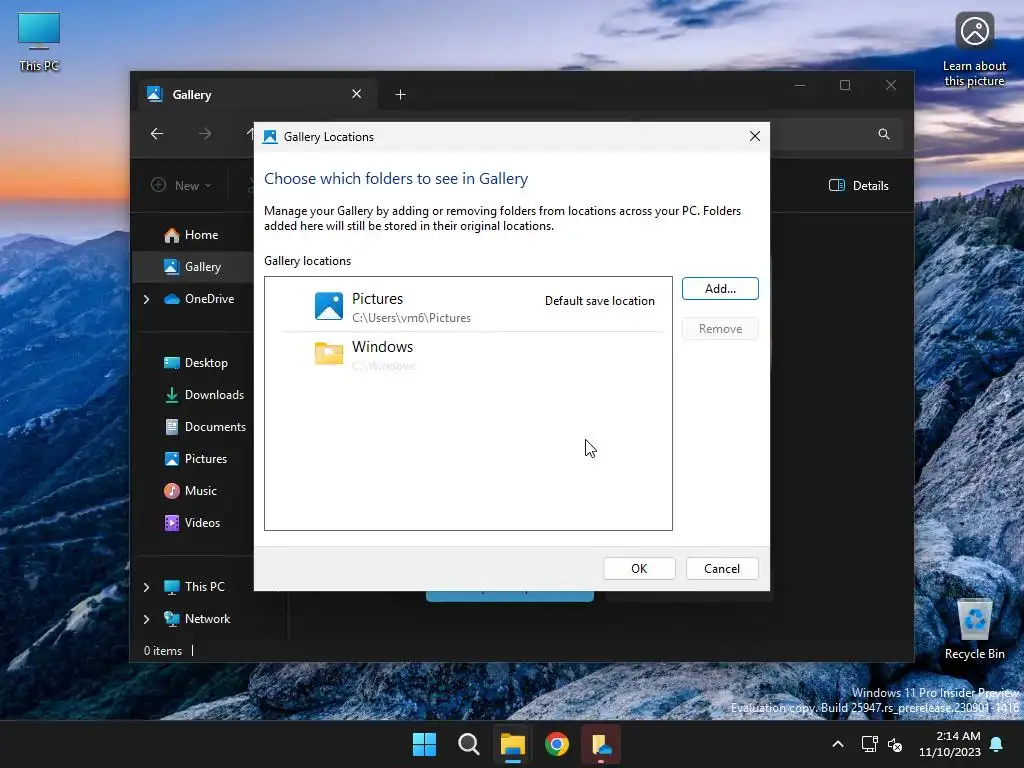Select Network in Explorer sidebar
This screenshot has width=1024, height=768.
(x=197, y=619)
